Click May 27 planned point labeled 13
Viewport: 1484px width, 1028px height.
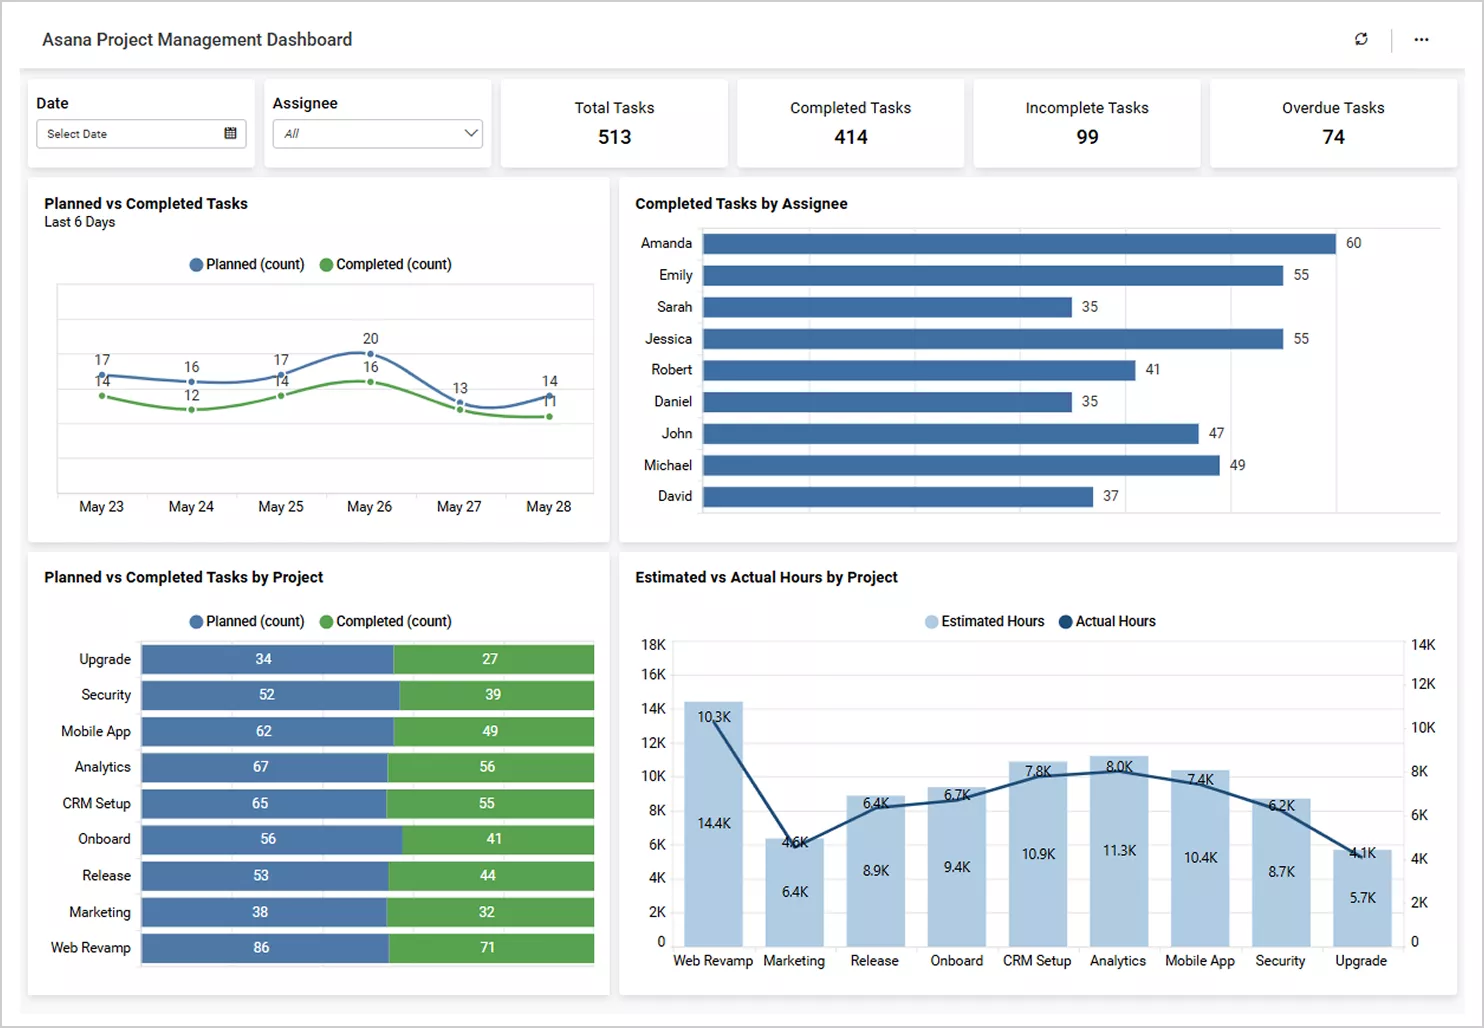(460, 403)
